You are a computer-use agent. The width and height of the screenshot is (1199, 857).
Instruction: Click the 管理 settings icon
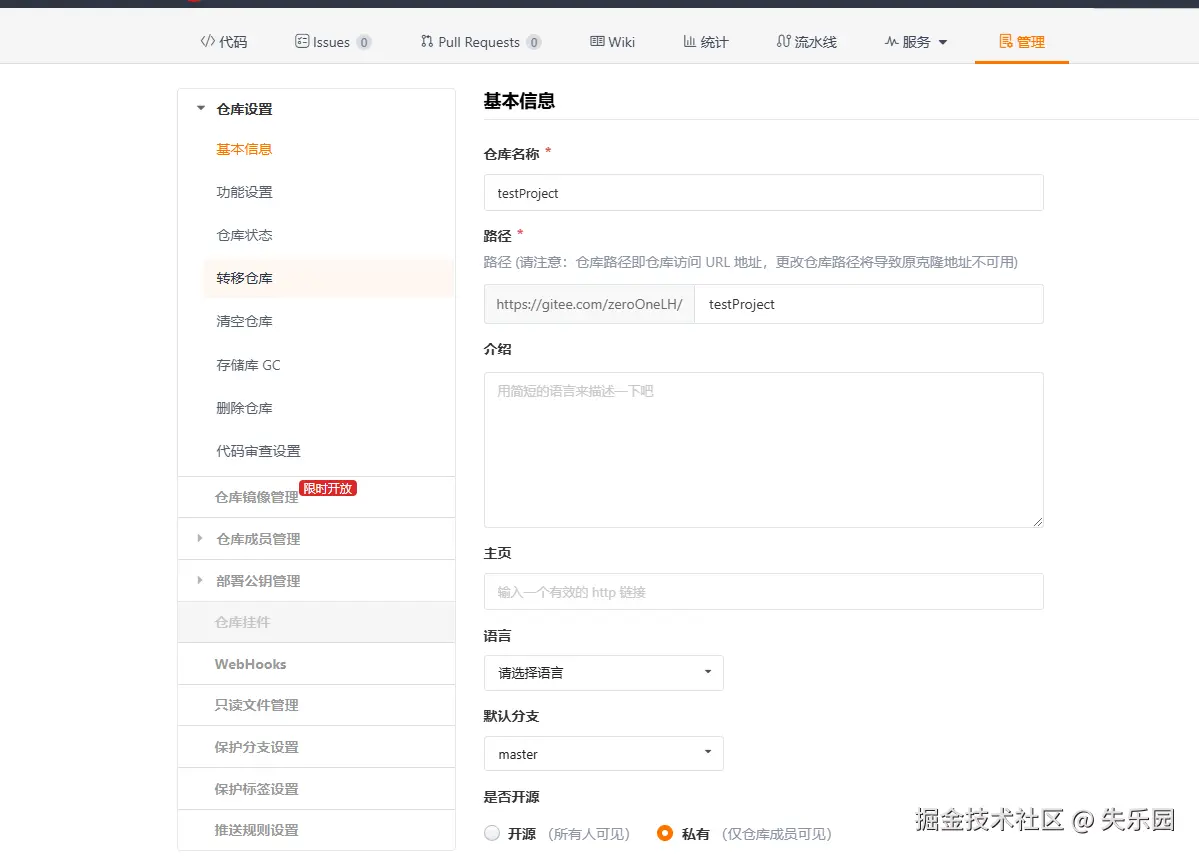tap(1006, 41)
